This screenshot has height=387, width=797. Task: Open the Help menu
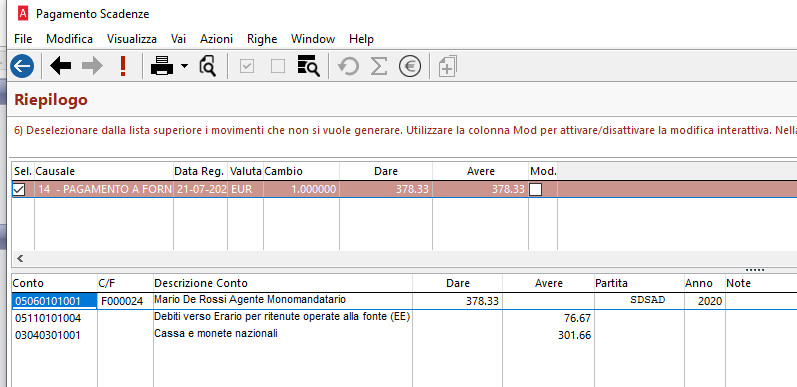click(361, 39)
